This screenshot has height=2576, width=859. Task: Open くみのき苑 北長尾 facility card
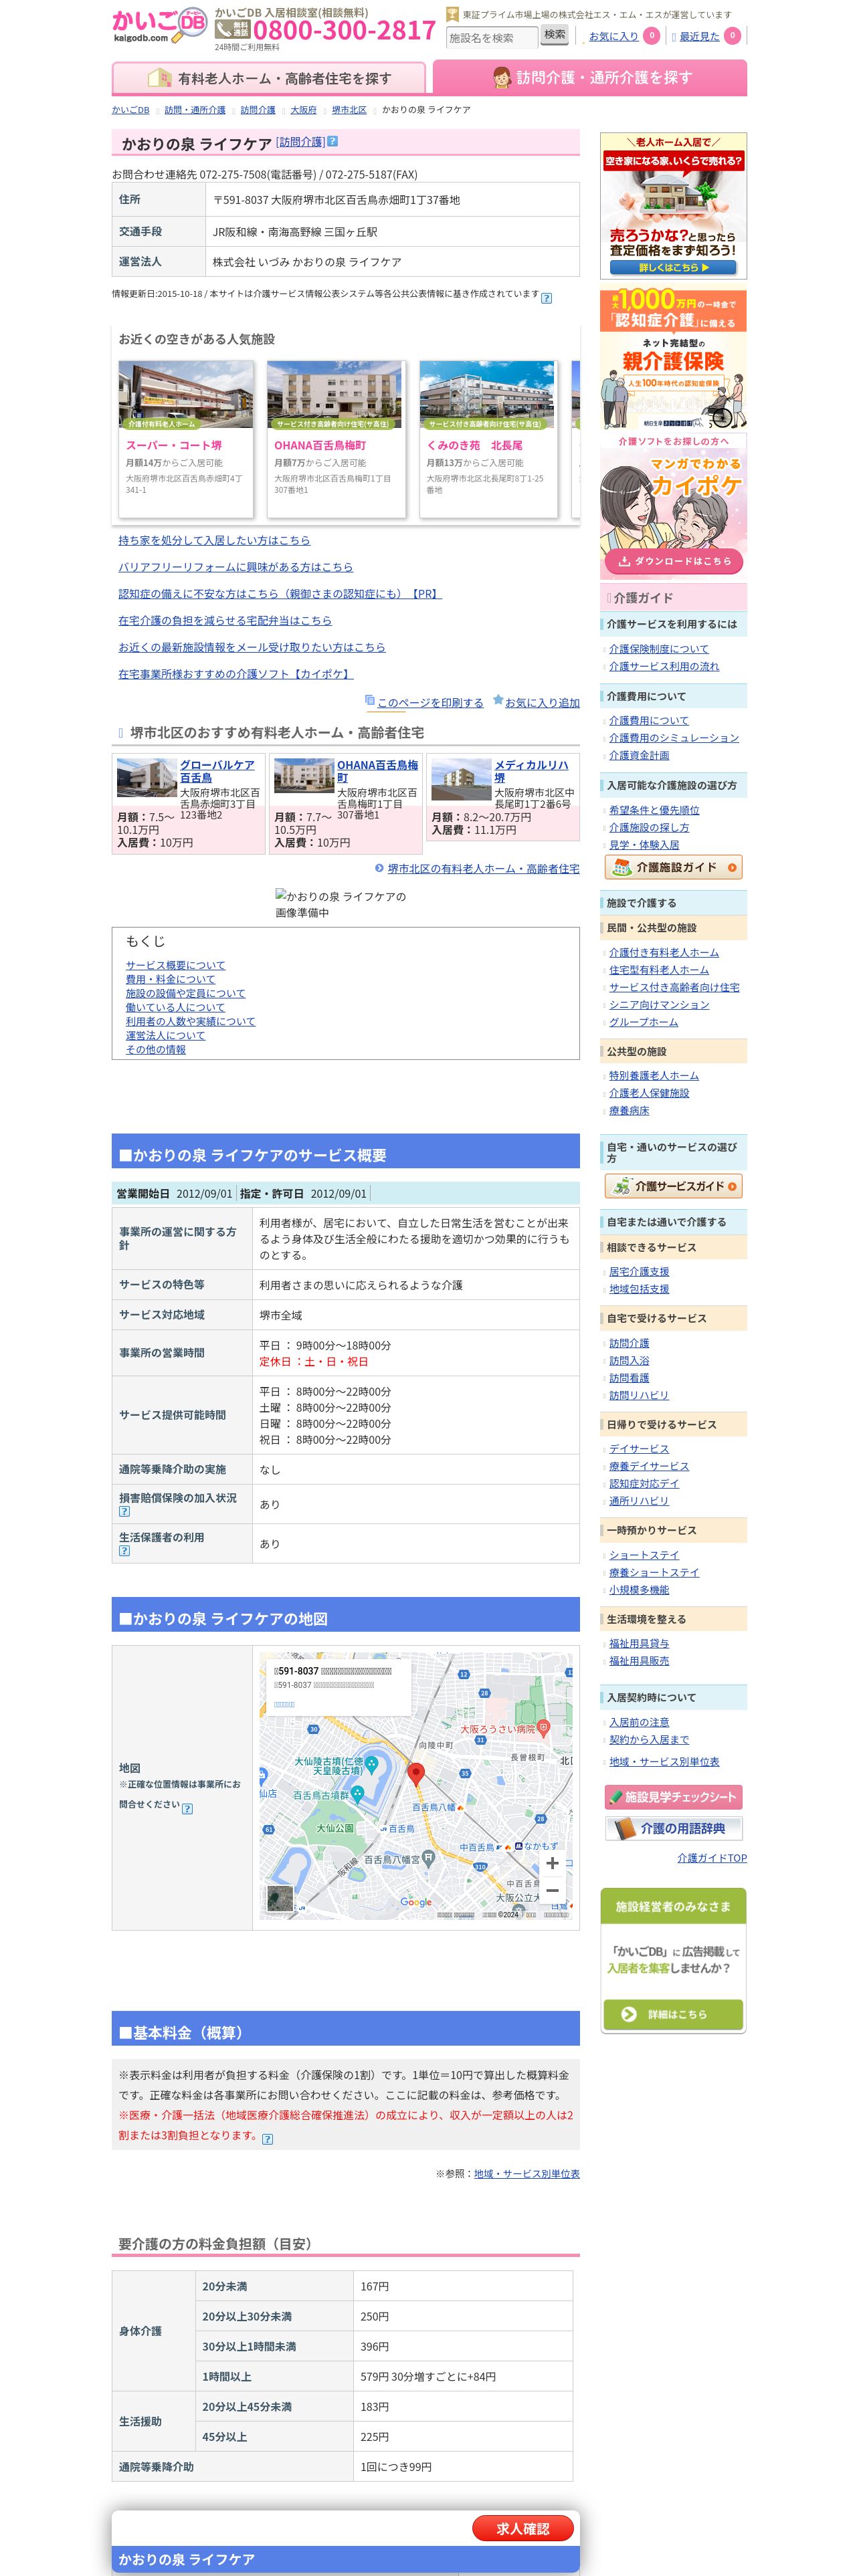[x=488, y=439]
